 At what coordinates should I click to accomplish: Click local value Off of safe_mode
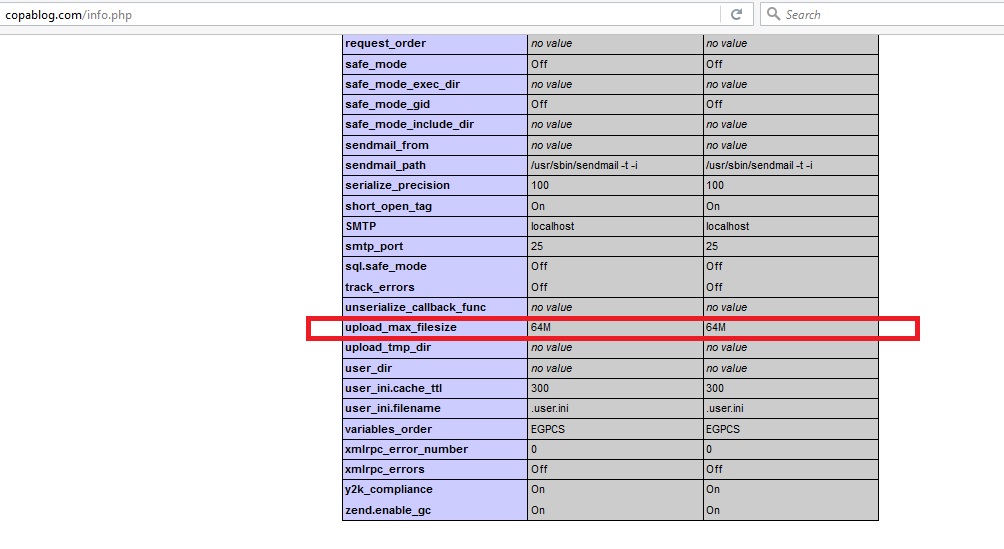(539, 64)
